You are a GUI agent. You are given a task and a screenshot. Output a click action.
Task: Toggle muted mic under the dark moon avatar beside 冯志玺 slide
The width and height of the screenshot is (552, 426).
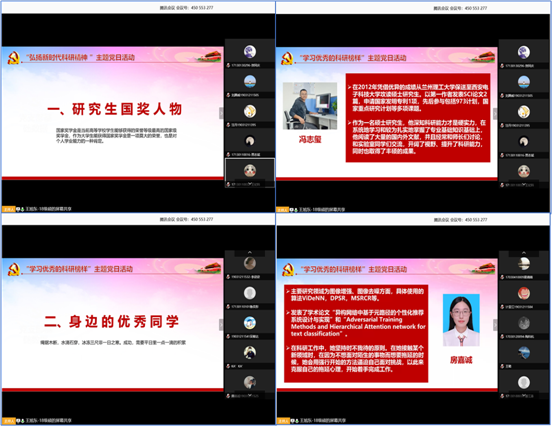click(502, 155)
